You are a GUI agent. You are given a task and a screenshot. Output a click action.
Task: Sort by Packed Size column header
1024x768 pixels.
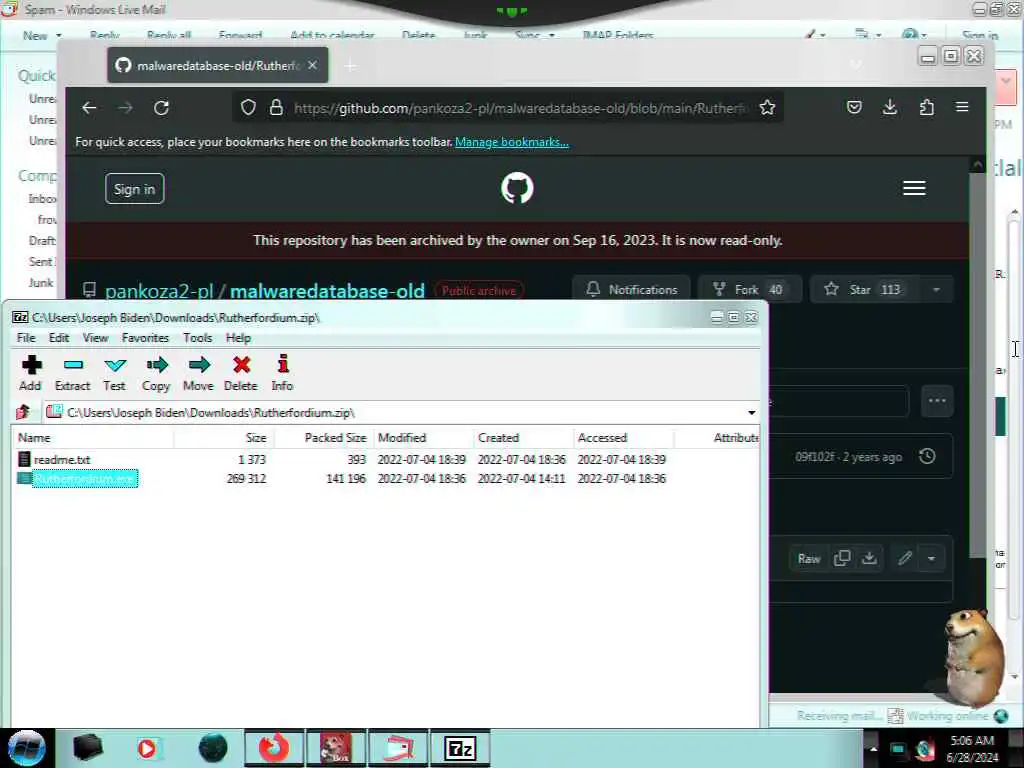(323, 438)
